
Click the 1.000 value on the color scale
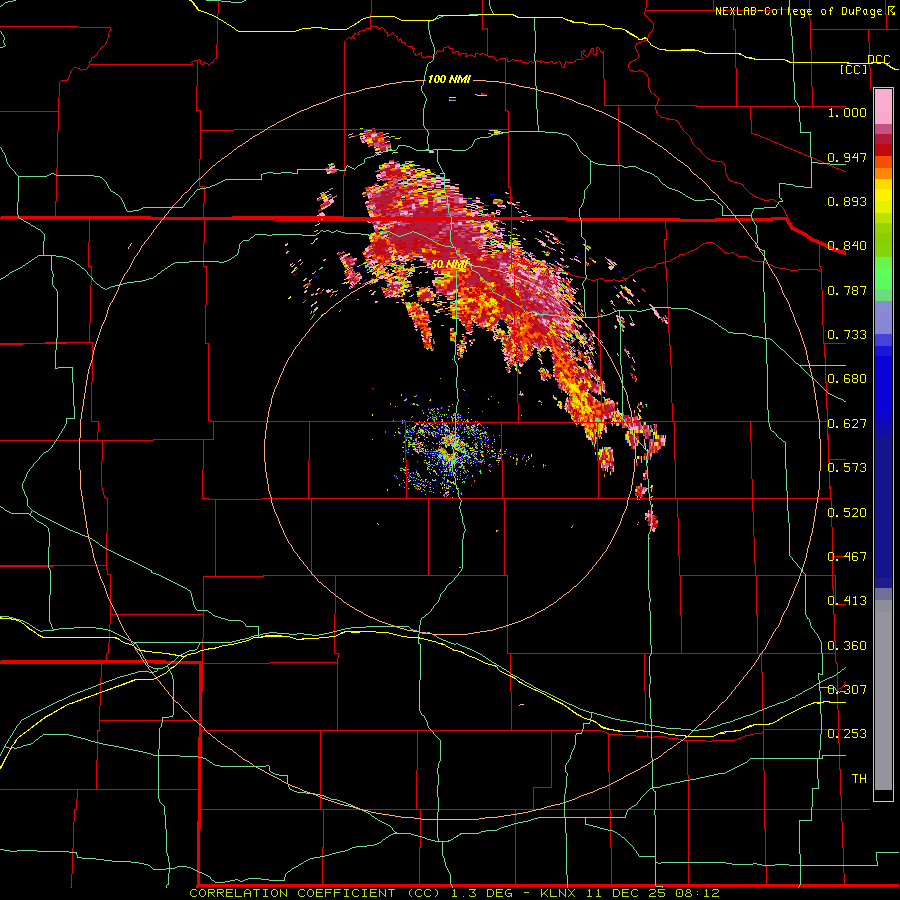pos(847,112)
